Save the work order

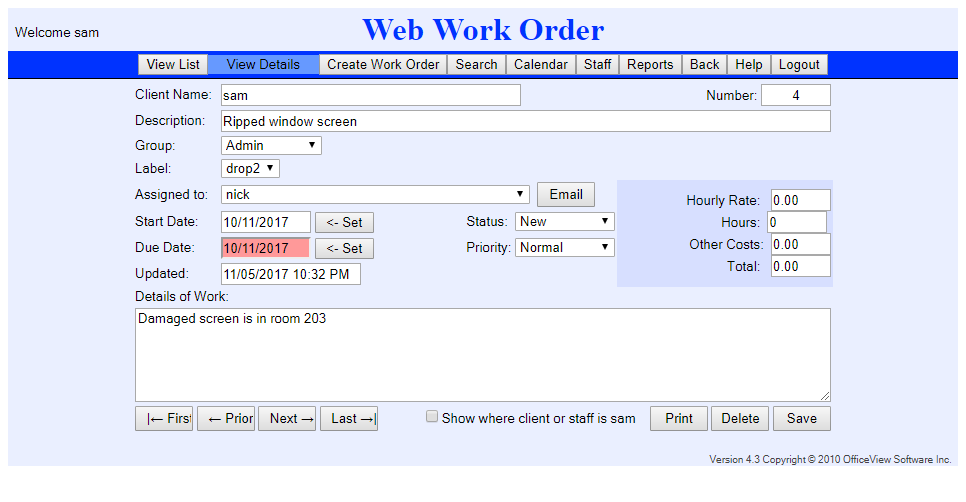pos(801,419)
